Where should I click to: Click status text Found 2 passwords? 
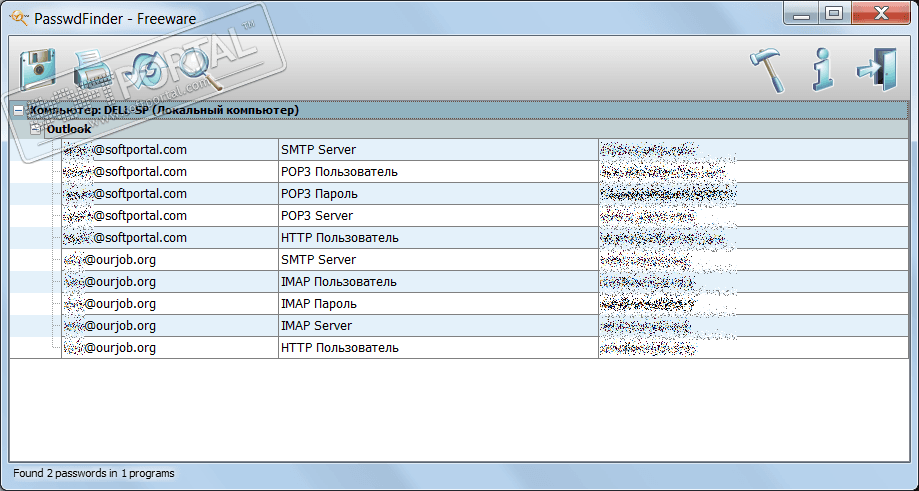[94, 473]
